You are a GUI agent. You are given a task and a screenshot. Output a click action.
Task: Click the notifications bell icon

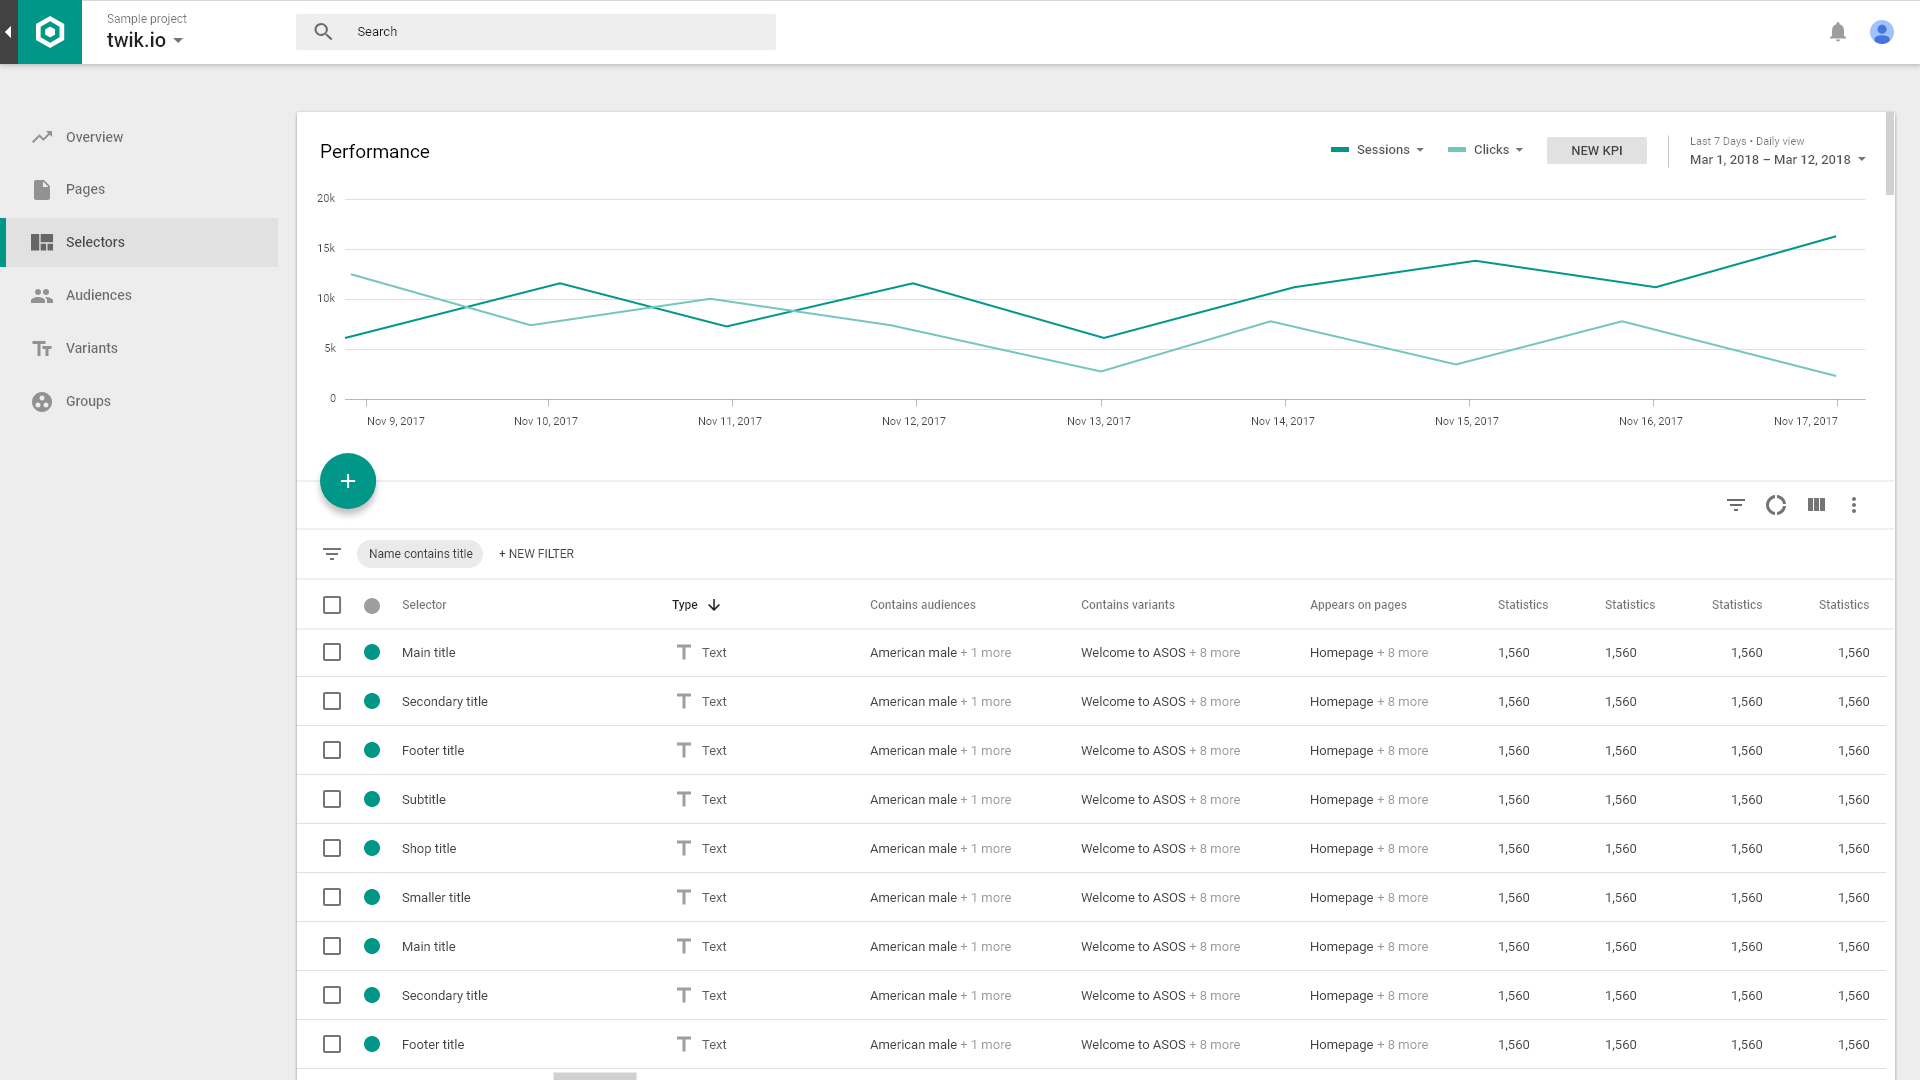pos(1837,32)
